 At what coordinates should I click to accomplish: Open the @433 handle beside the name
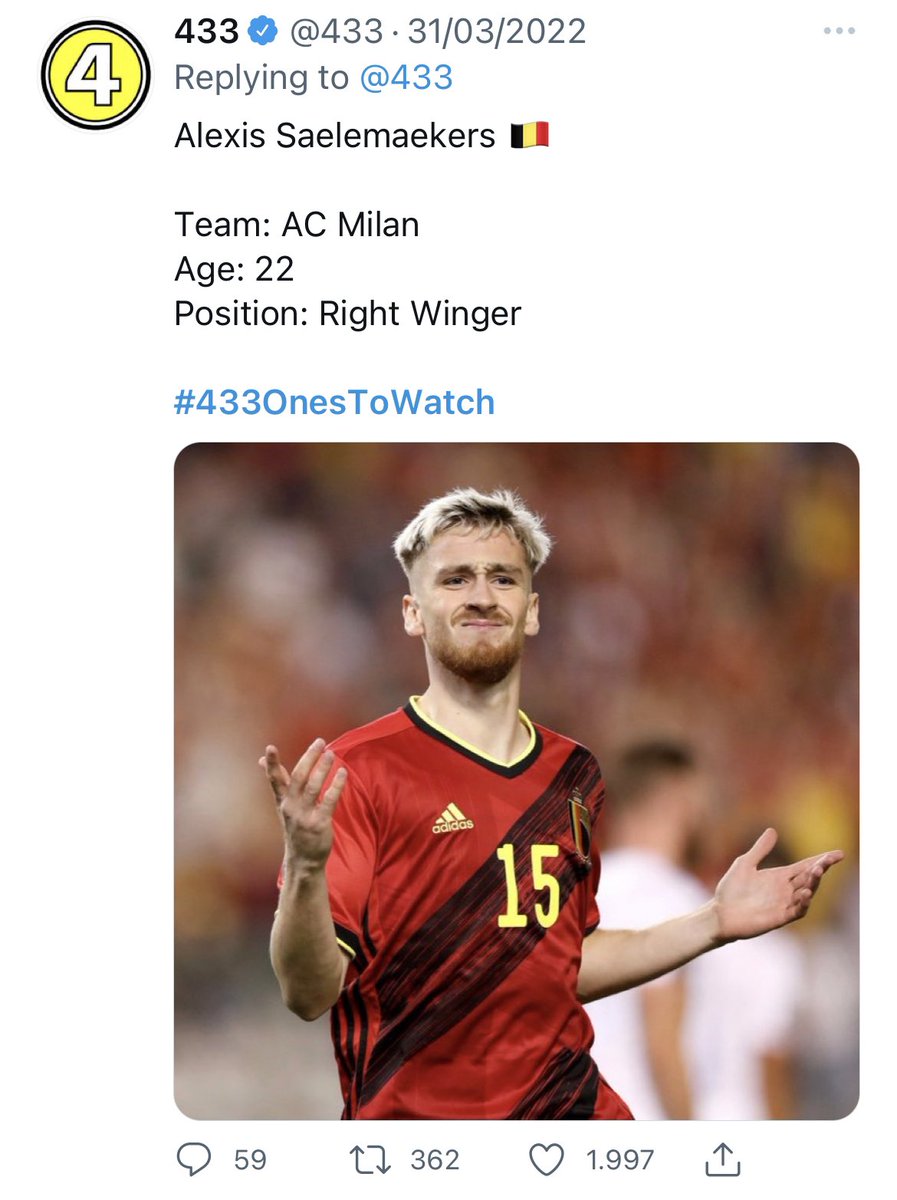[x=336, y=32]
